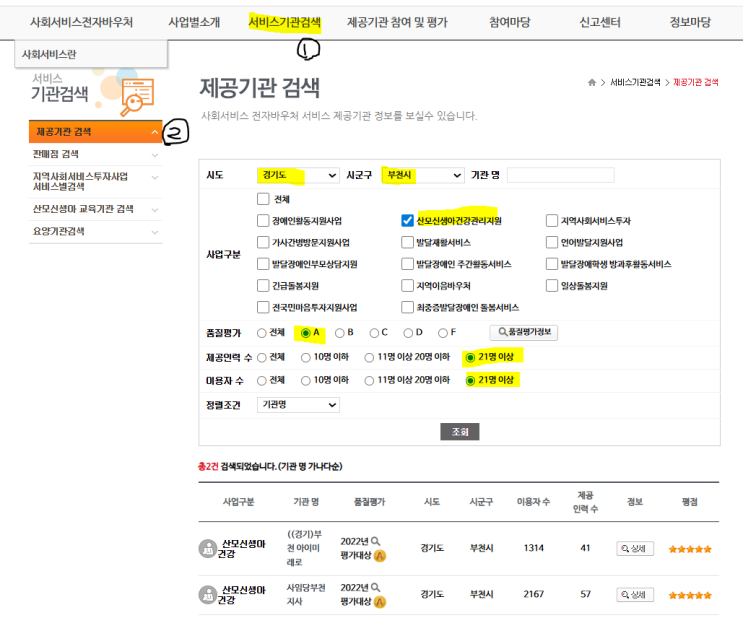Expand 산모신생아 교육기관 검색 chevron
The image size is (743, 636).
click(x=154, y=209)
